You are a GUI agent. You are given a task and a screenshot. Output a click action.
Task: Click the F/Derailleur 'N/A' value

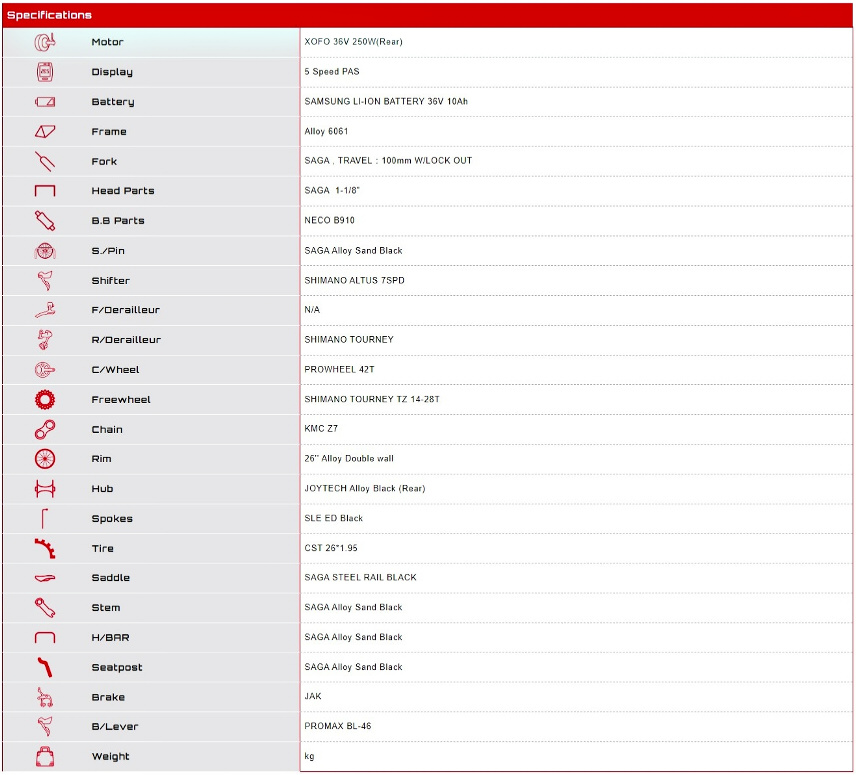(312, 310)
